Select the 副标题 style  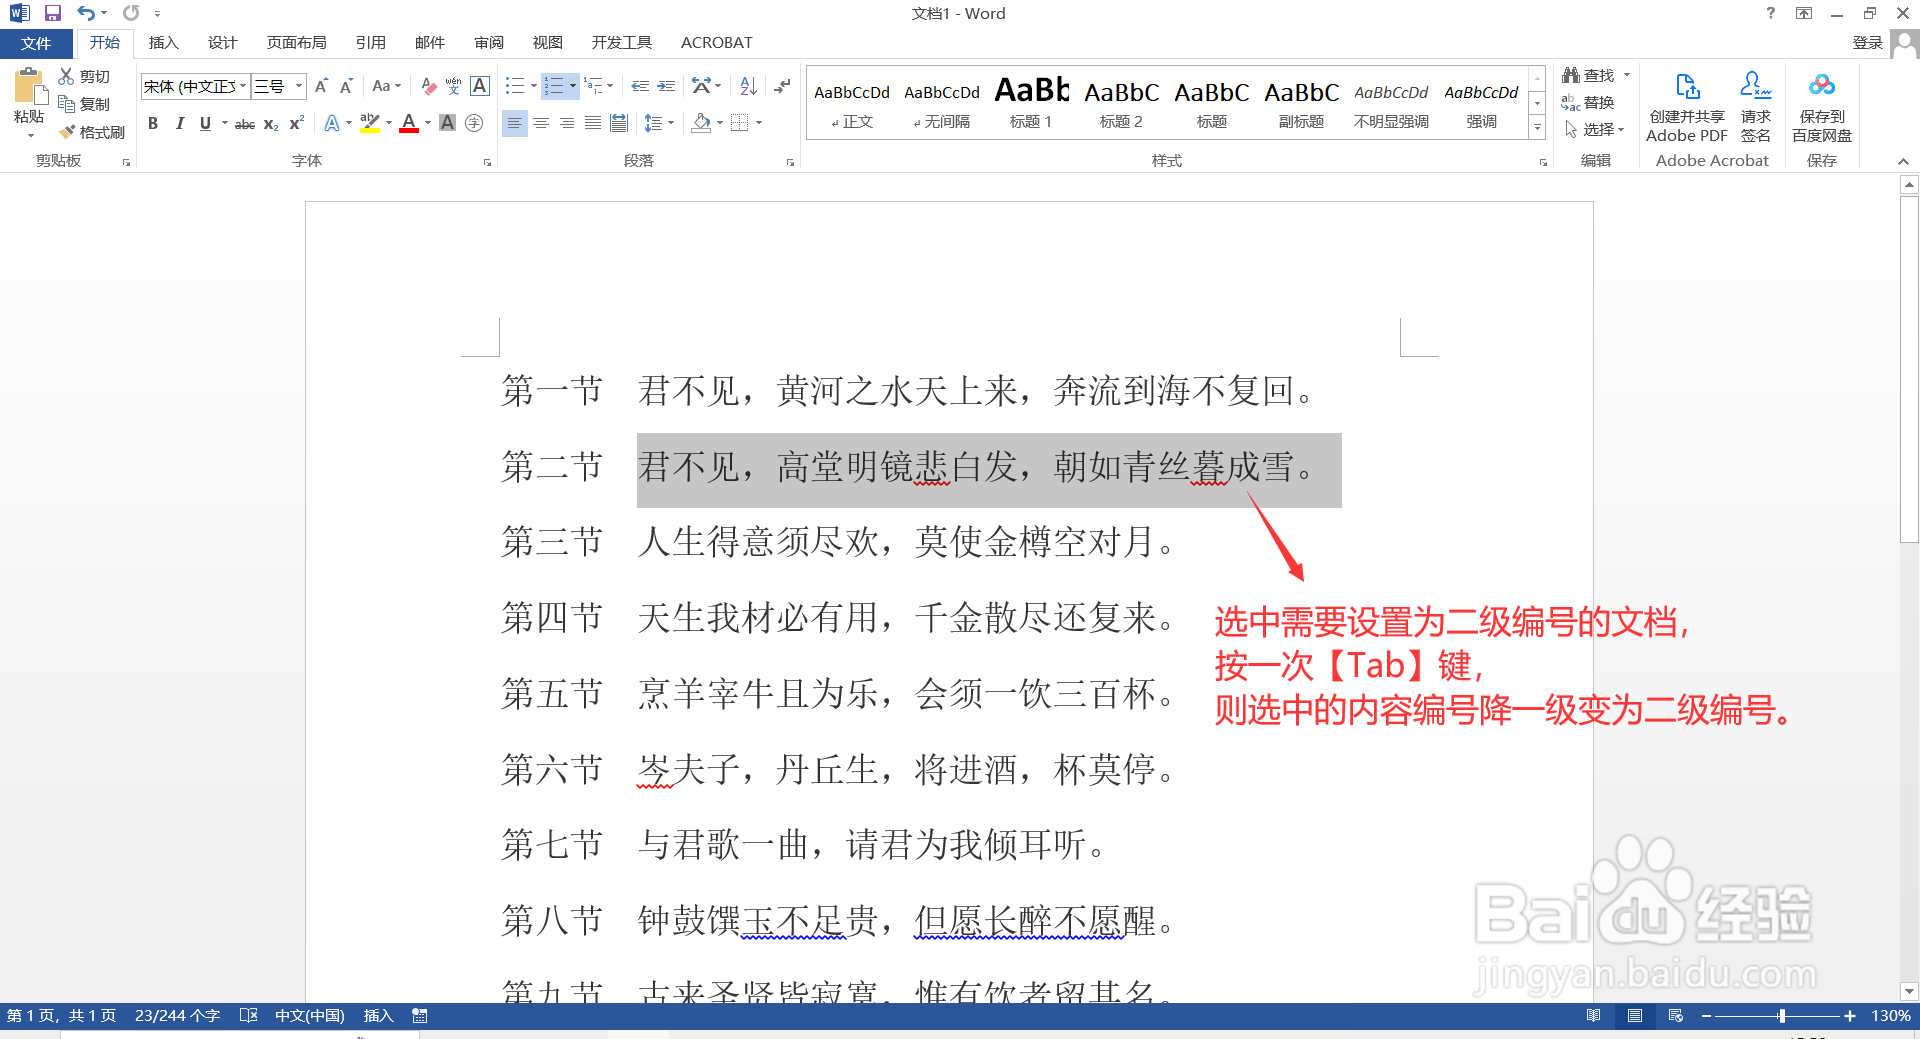click(1301, 103)
